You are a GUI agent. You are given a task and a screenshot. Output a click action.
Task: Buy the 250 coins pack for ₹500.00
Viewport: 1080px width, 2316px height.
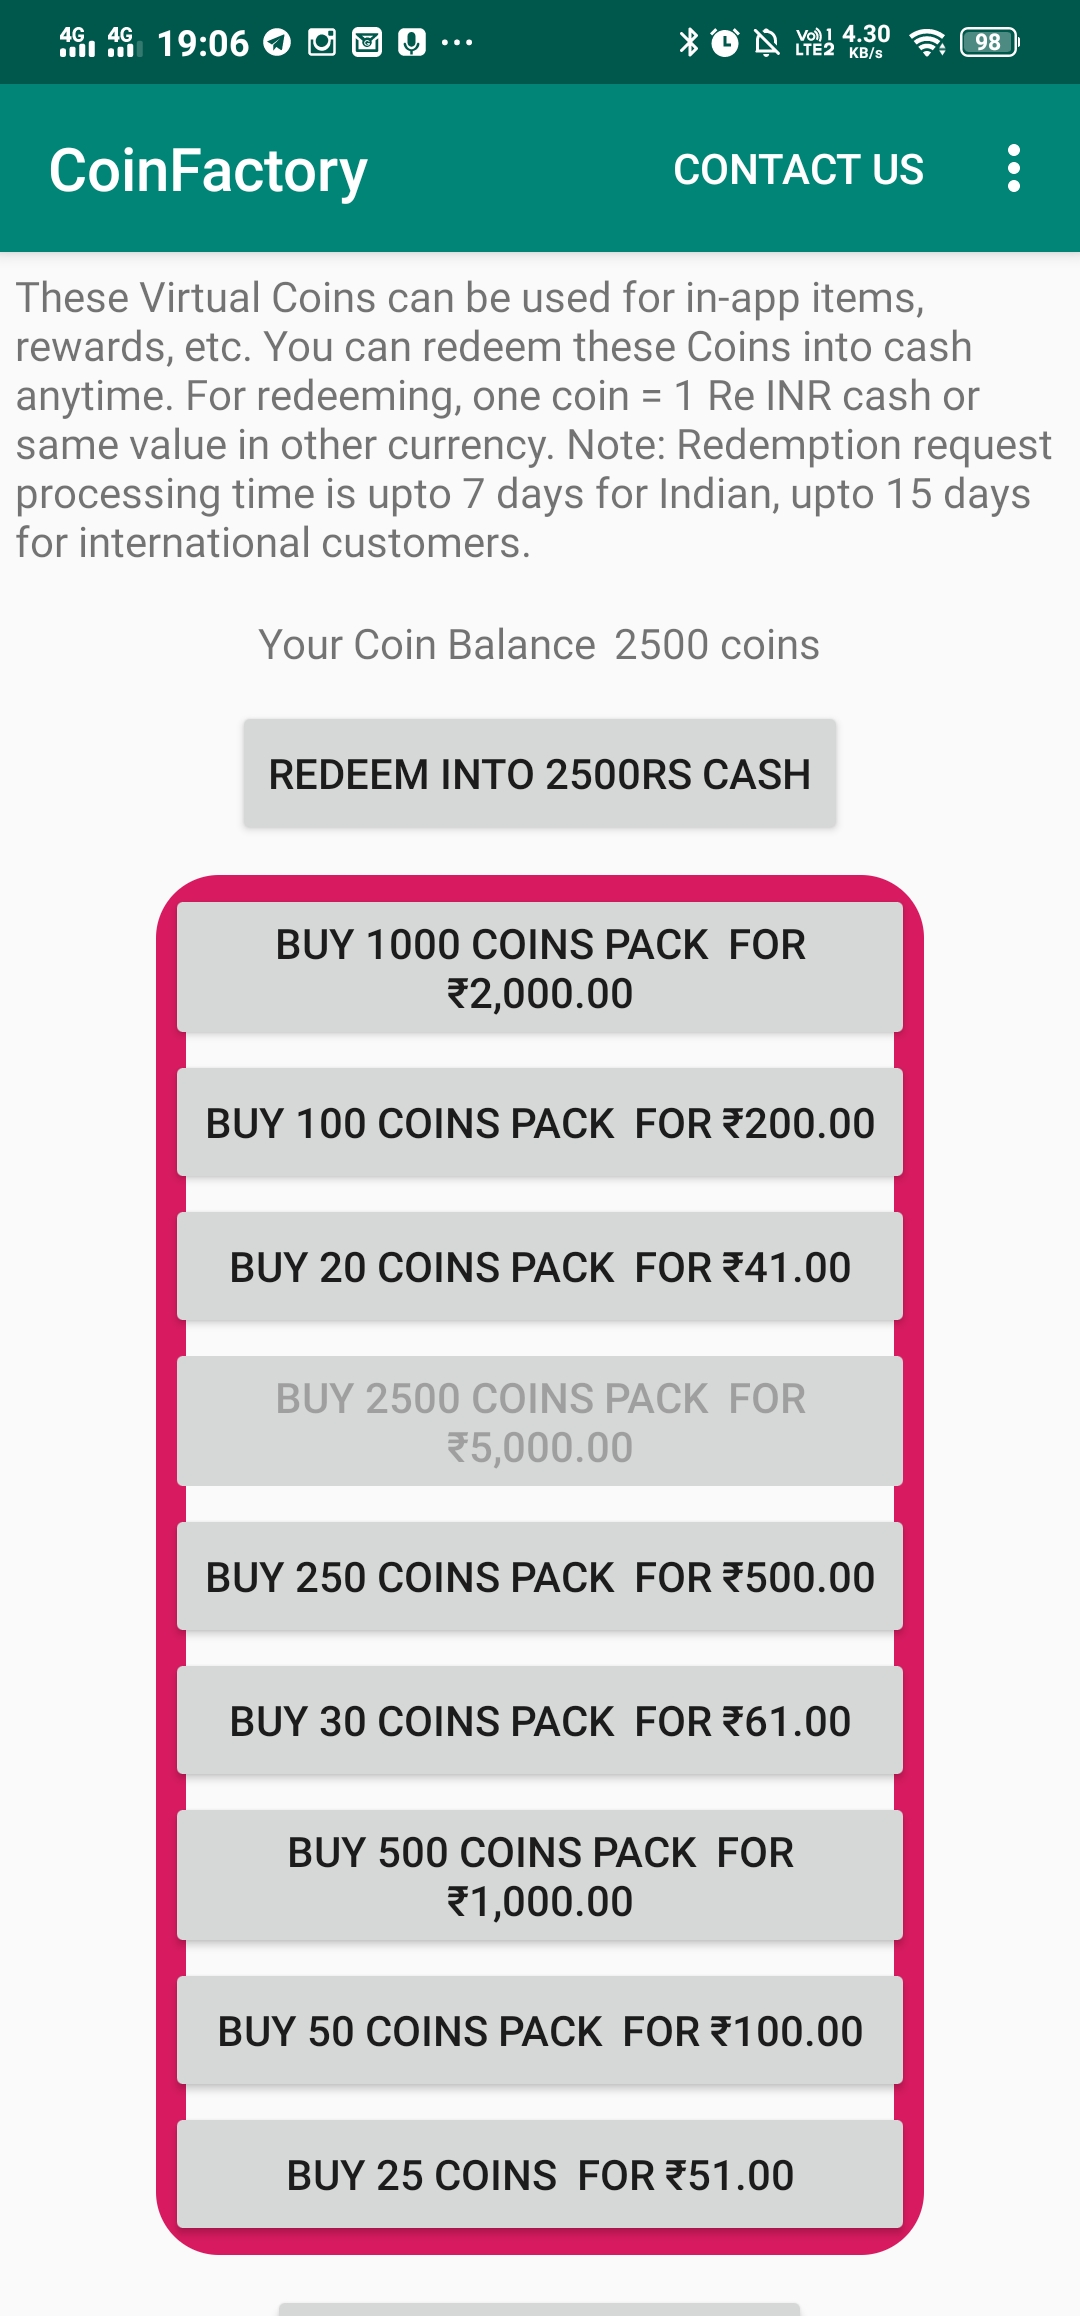[540, 1577]
